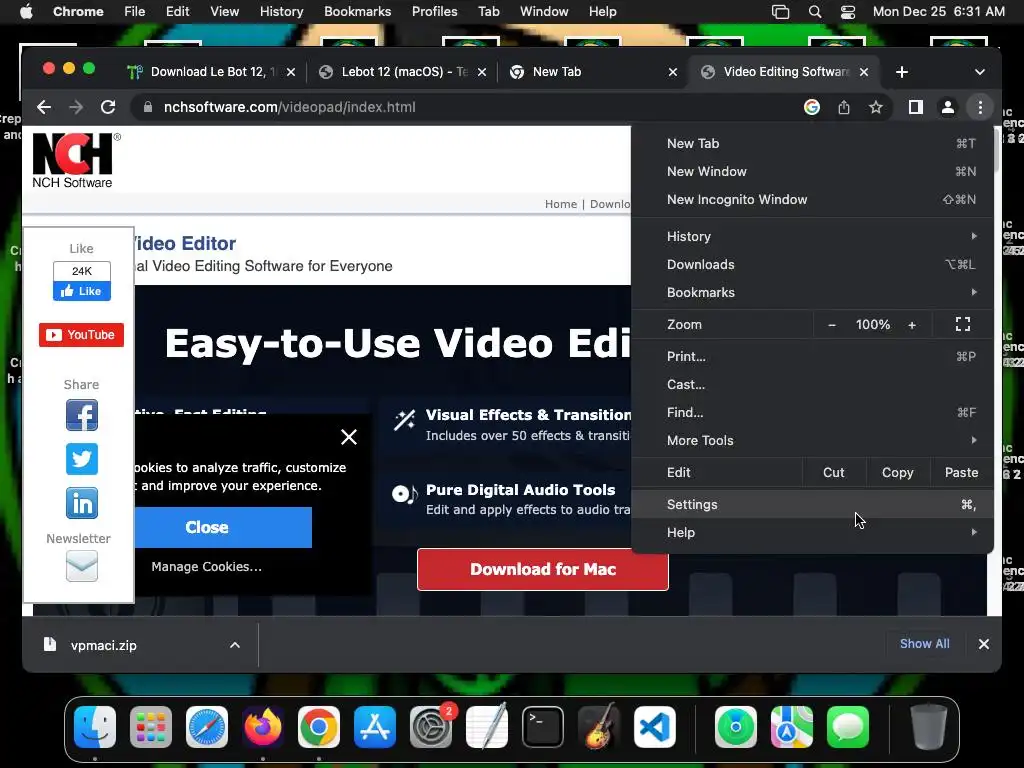Screen dimensions: 1024x768
Task: Click Download for Mac button
Action: (x=543, y=569)
